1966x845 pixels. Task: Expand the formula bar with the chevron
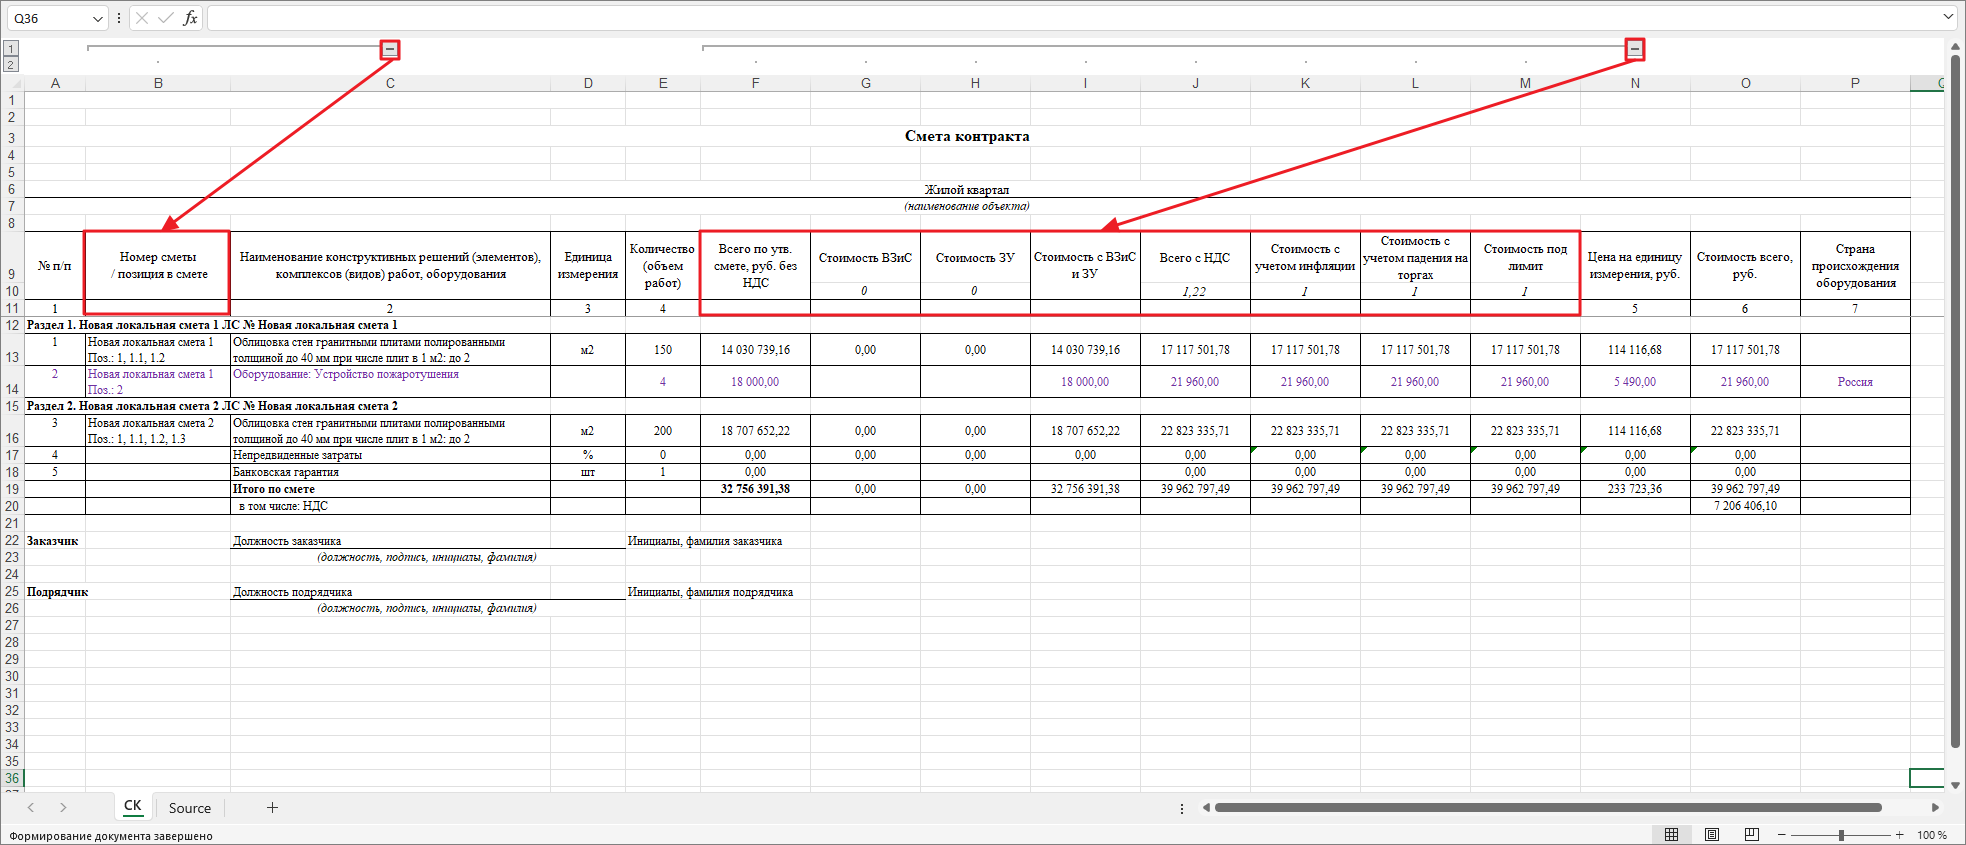tap(1948, 17)
